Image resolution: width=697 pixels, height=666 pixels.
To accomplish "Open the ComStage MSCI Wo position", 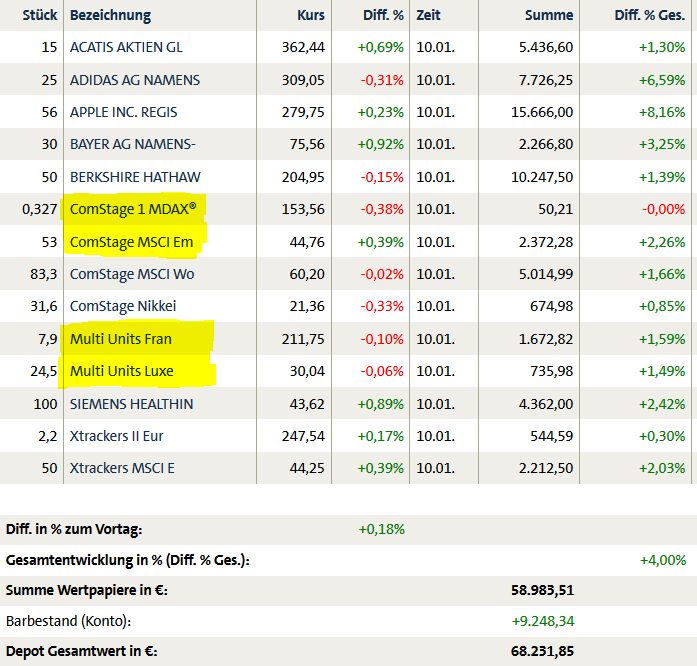I will click(x=132, y=274).
